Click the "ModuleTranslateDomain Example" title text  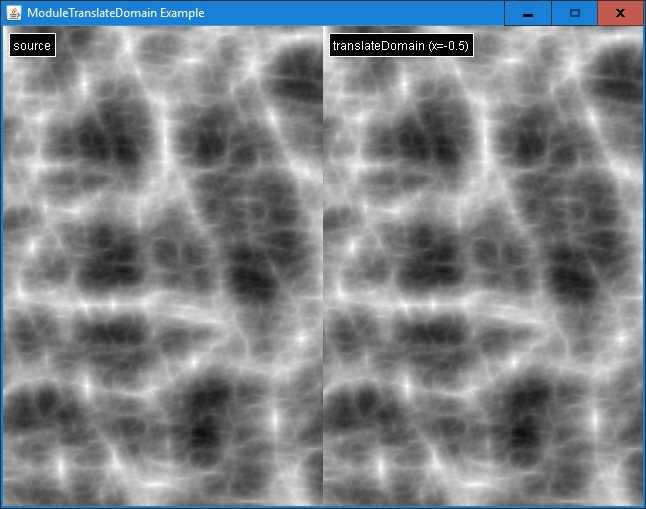(x=115, y=13)
